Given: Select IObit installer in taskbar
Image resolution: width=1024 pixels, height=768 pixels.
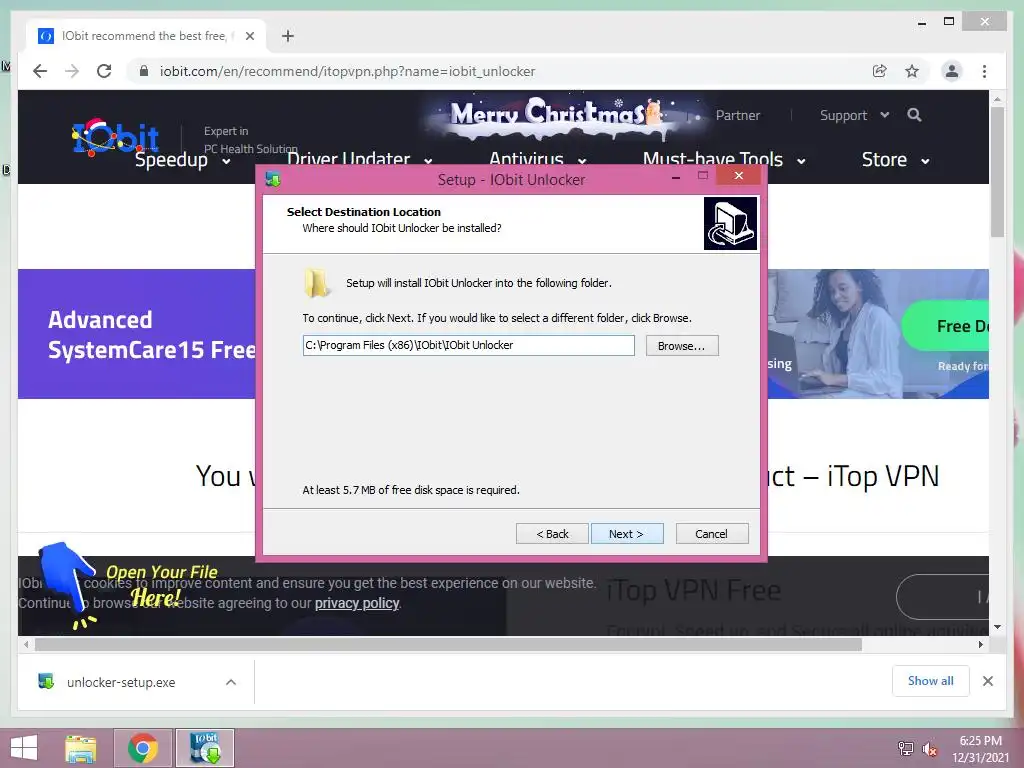Looking at the screenshot, I should click(205, 748).
